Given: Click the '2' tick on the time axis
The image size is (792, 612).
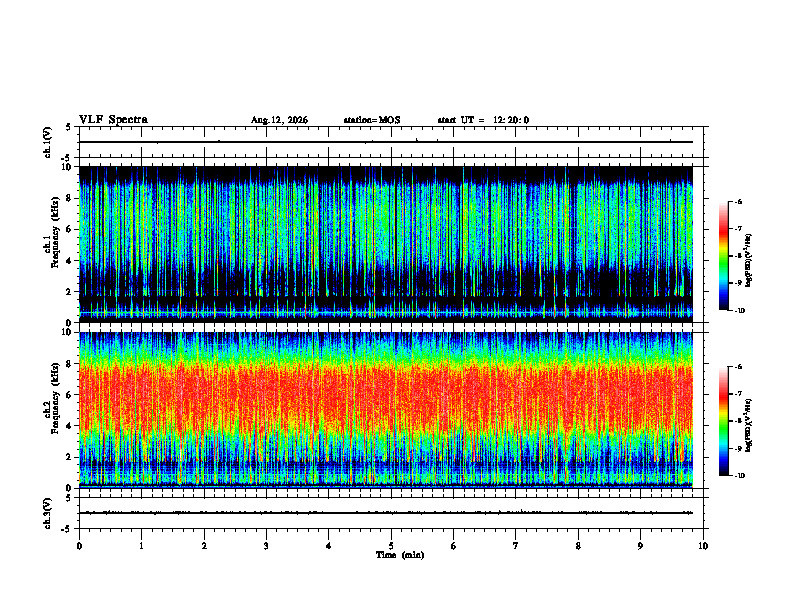Looking at the screenshot, I should coord(204,546).
